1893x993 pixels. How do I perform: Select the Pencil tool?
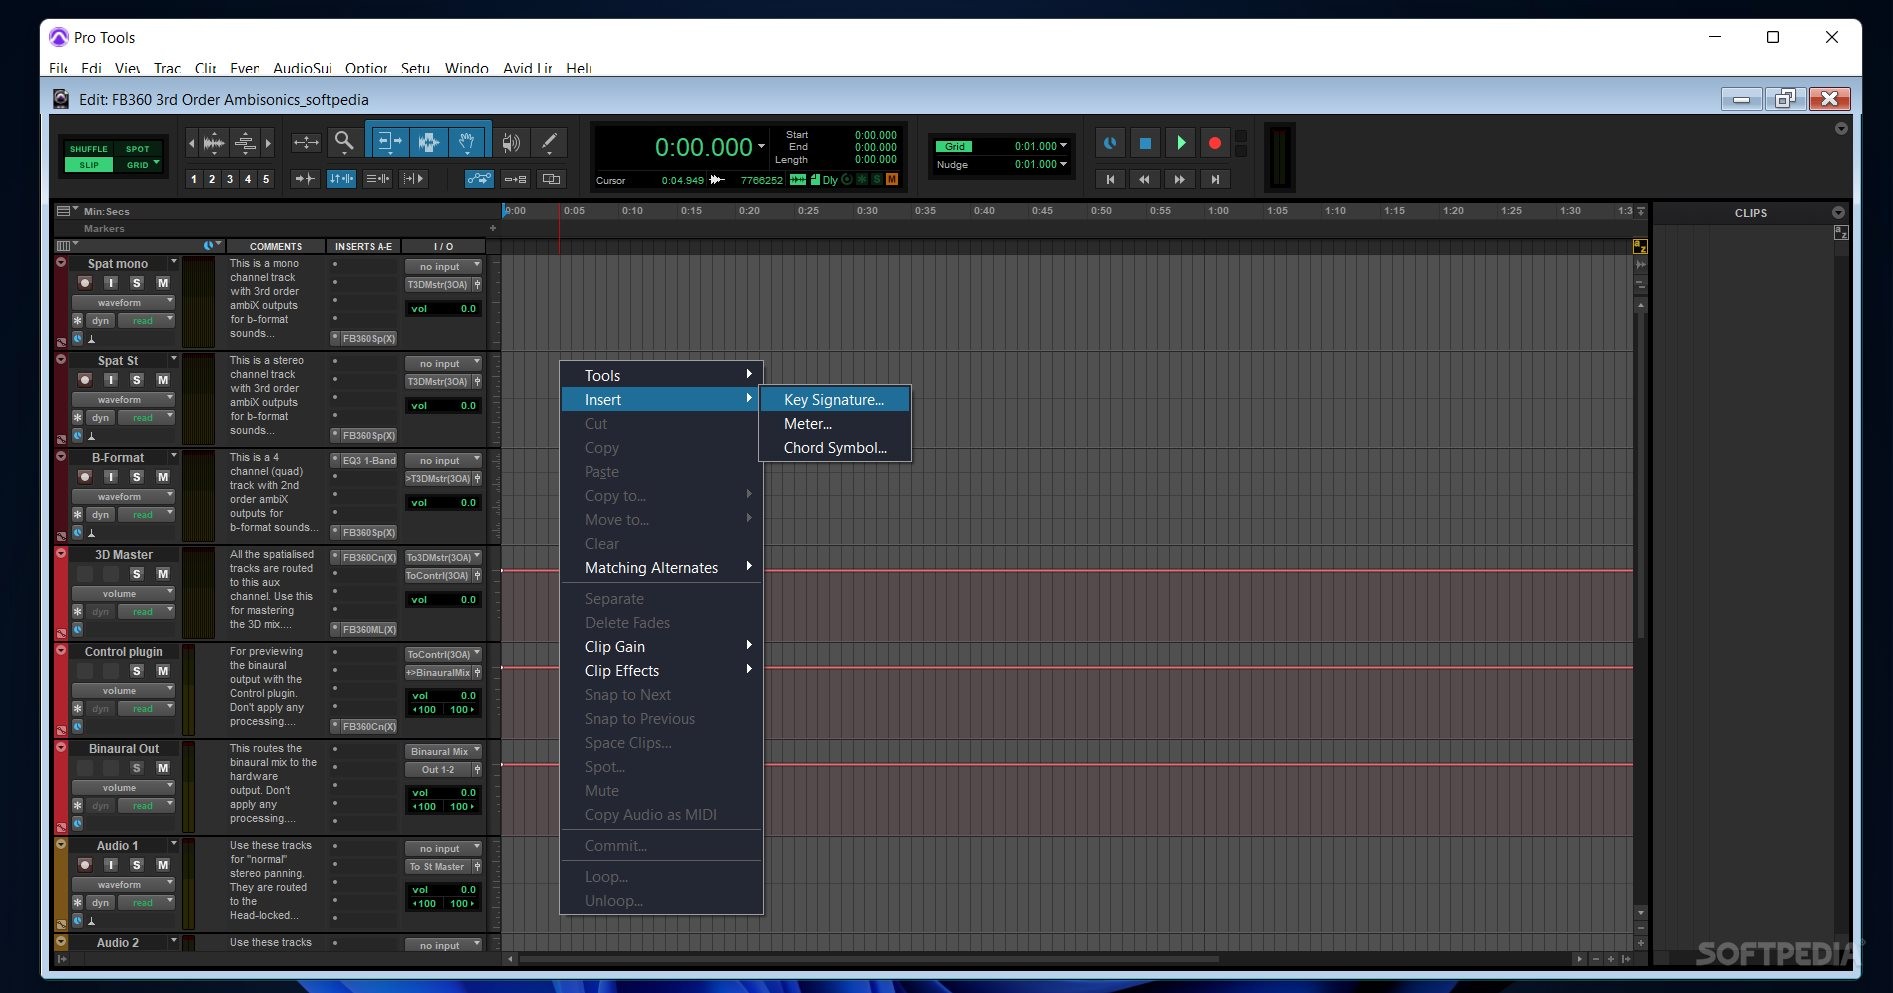click(549, 142)
